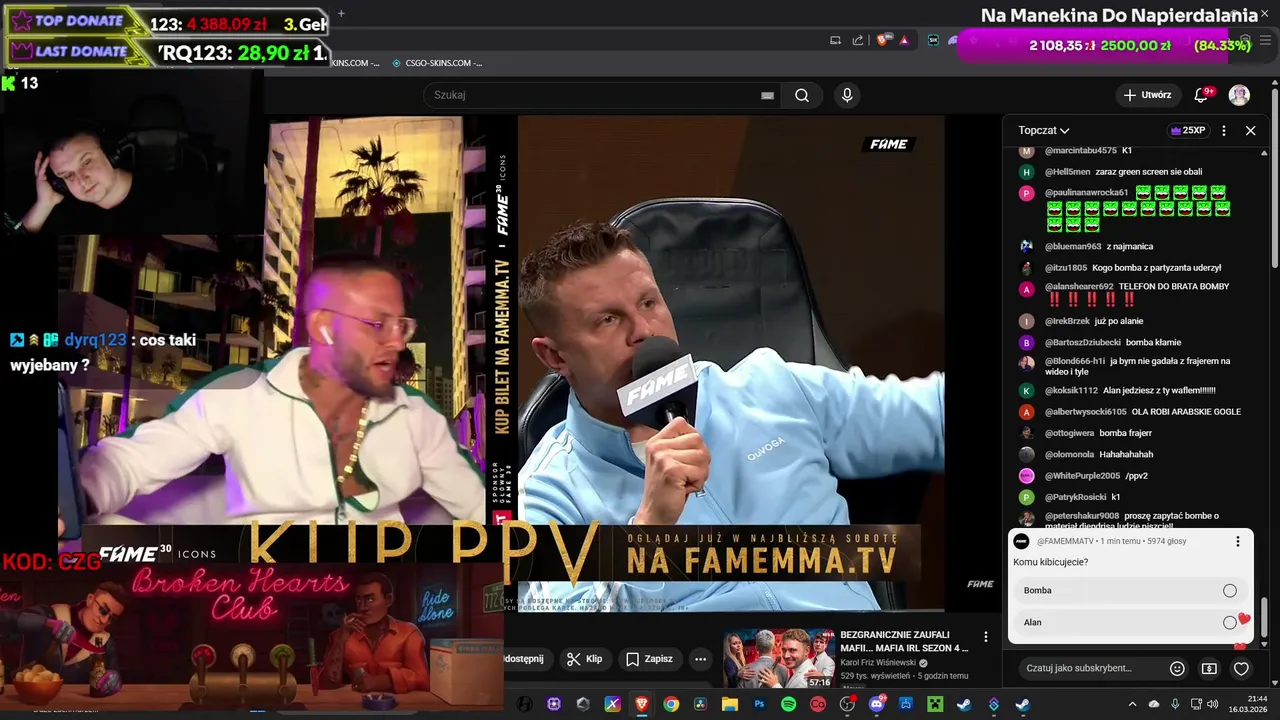Click the YouTube search magnifier icon

pos(802,95)
